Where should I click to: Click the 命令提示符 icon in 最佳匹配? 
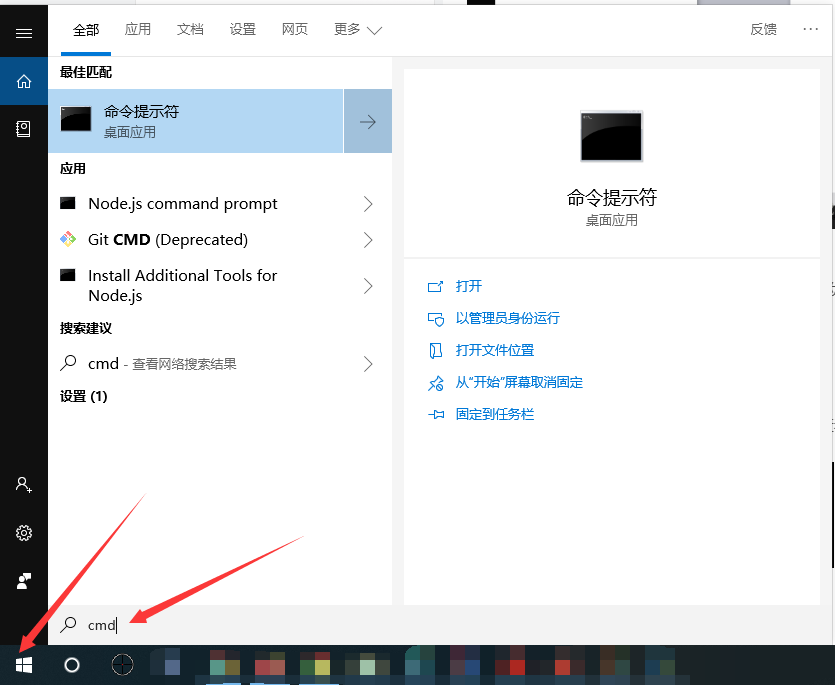[x=76, y=120]
